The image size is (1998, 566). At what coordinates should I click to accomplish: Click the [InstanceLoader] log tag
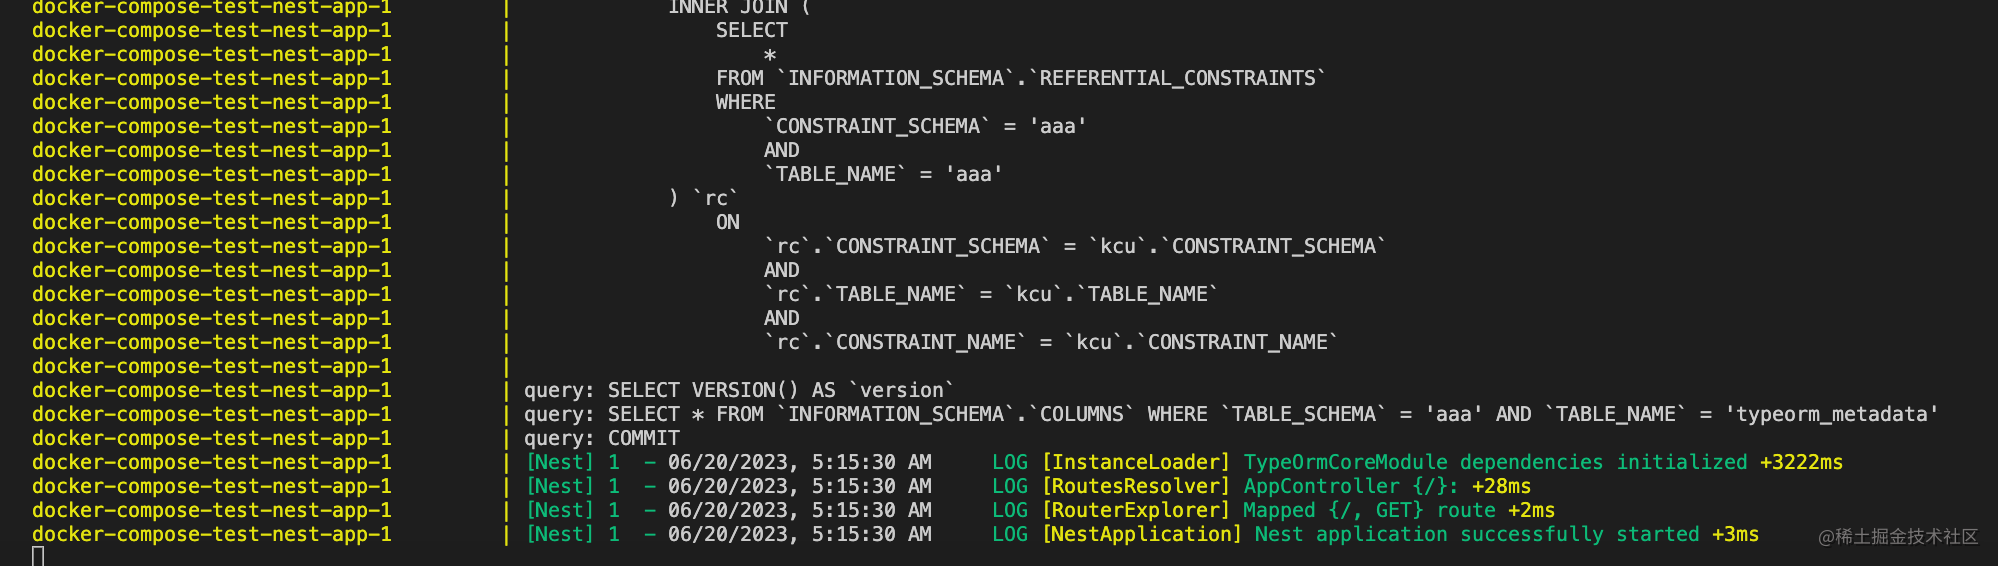click(1135, 462)
